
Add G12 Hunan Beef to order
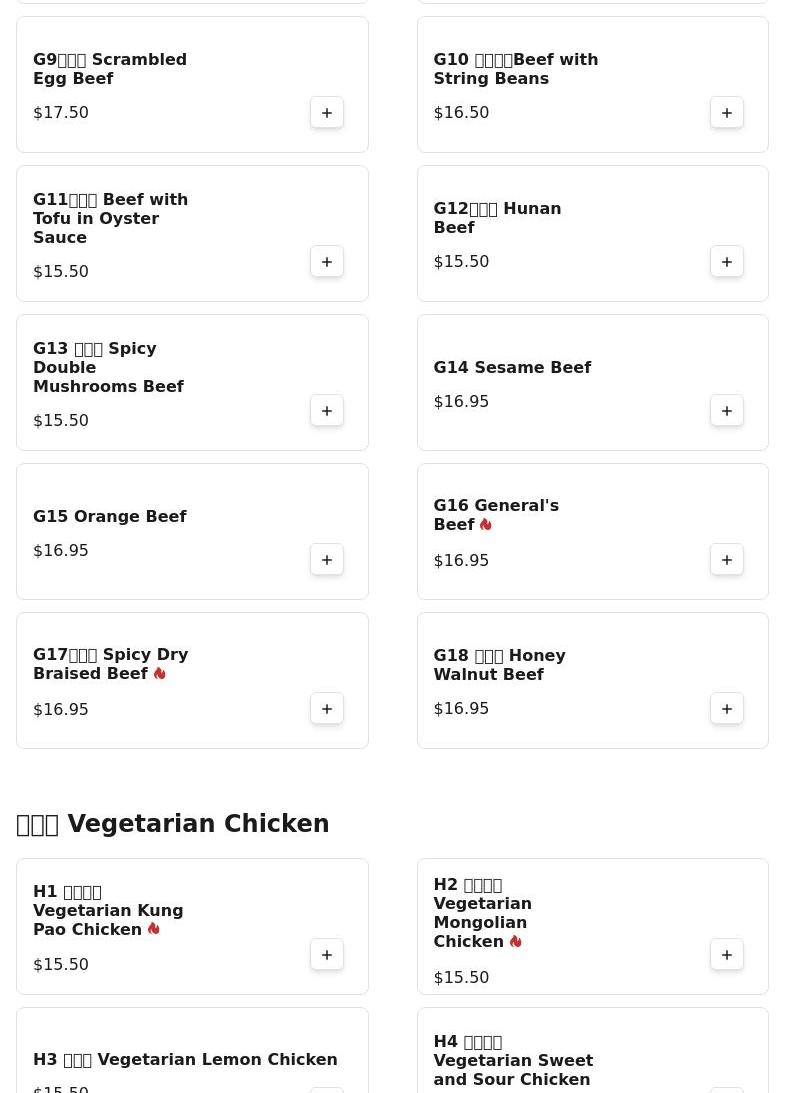727,262
